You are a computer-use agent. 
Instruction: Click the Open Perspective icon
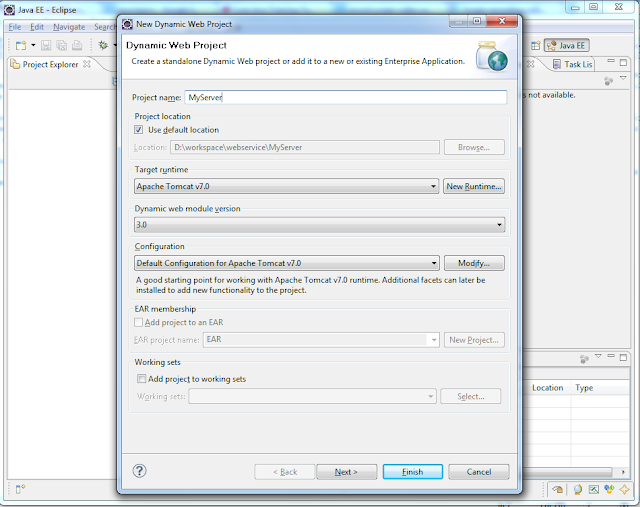536,45
